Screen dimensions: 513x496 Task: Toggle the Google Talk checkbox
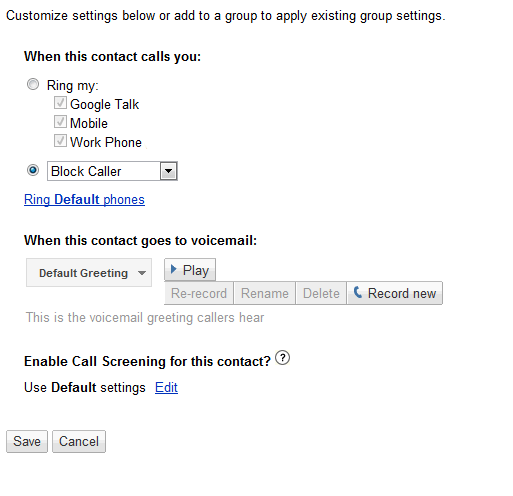60,103
